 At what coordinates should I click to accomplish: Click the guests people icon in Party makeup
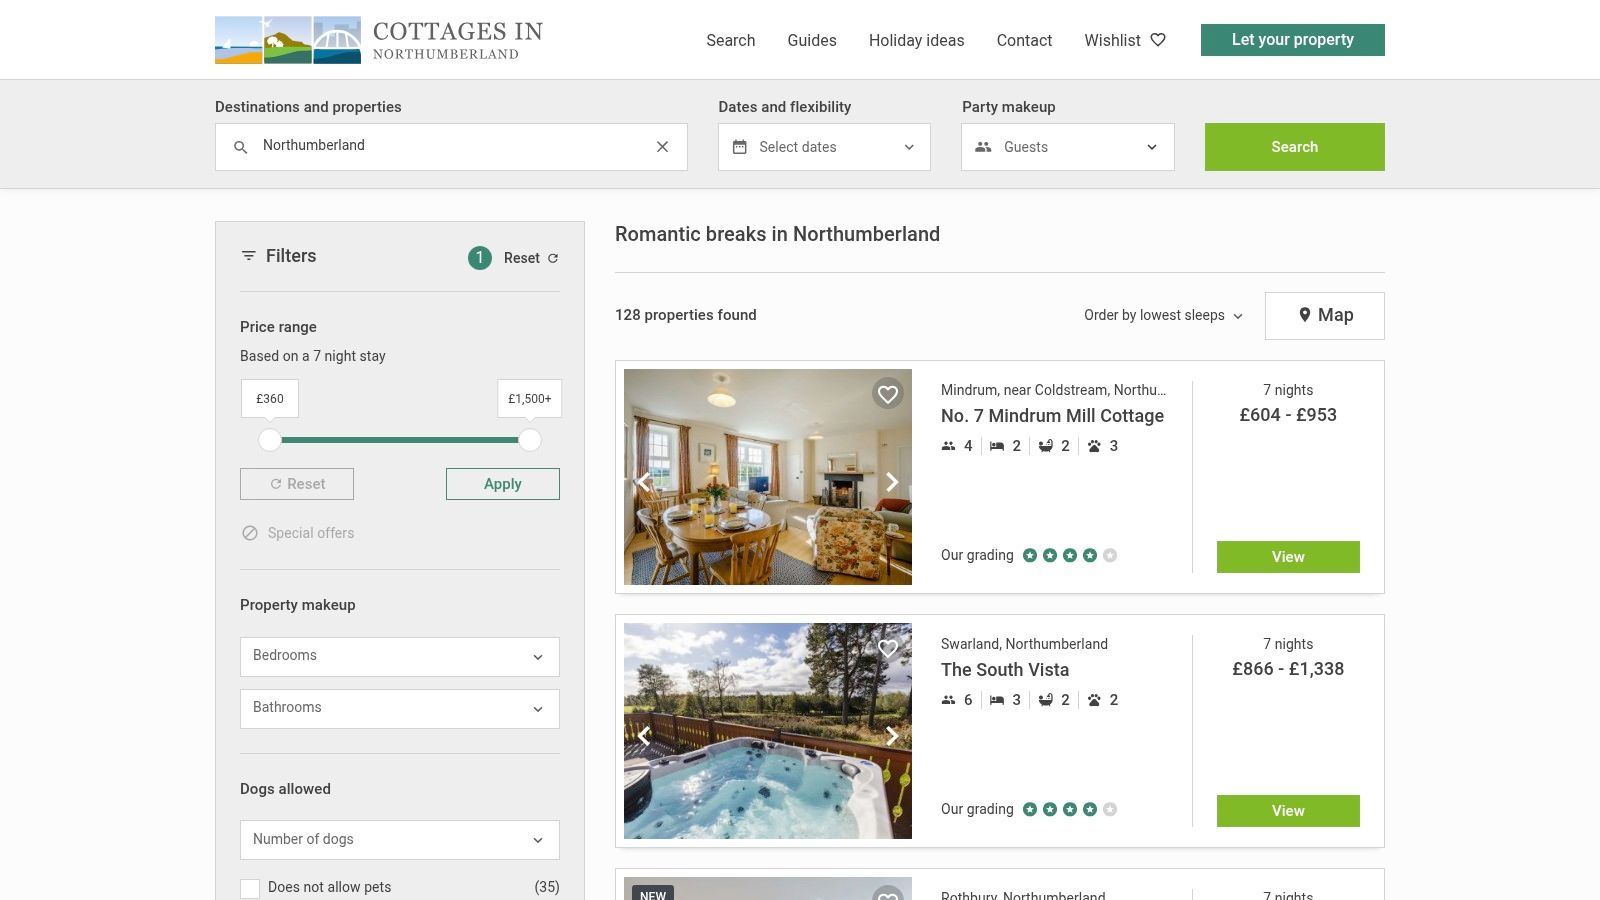click(x=983, y=147)
